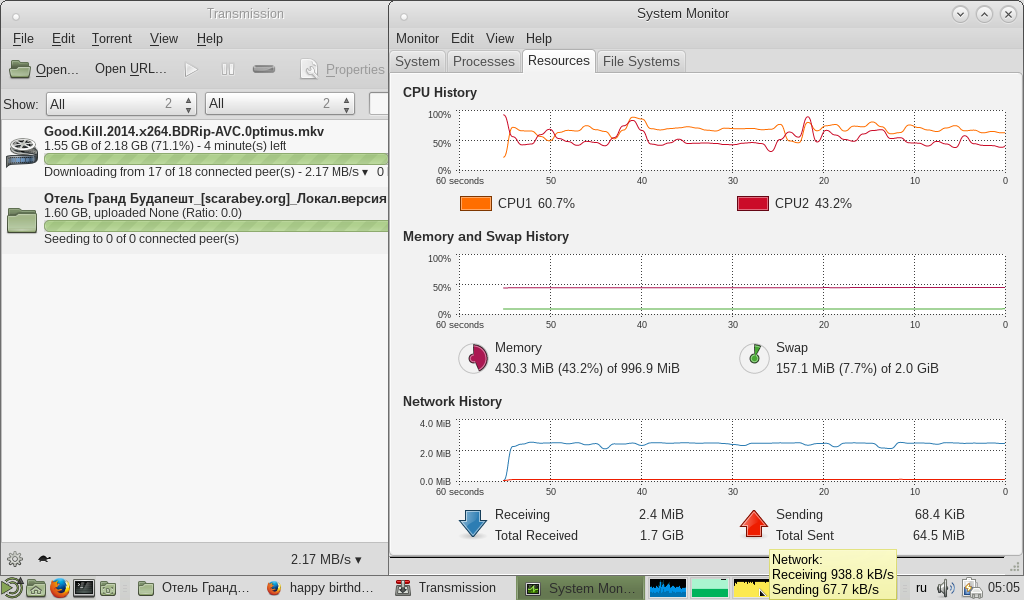Expand the second All filter dropdown
This screenshot has height=600, width=1024.
pos(279,104)
